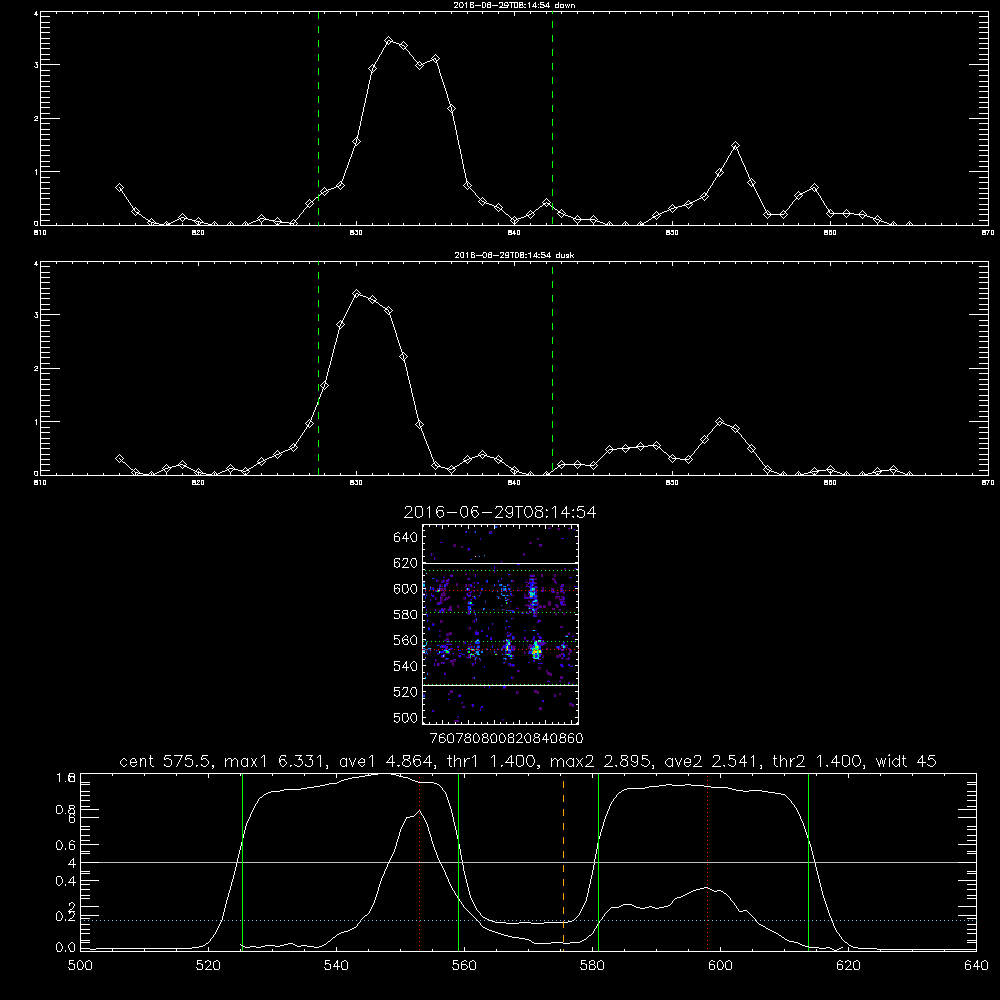Click the green vertical line near 581

(598, 862)
